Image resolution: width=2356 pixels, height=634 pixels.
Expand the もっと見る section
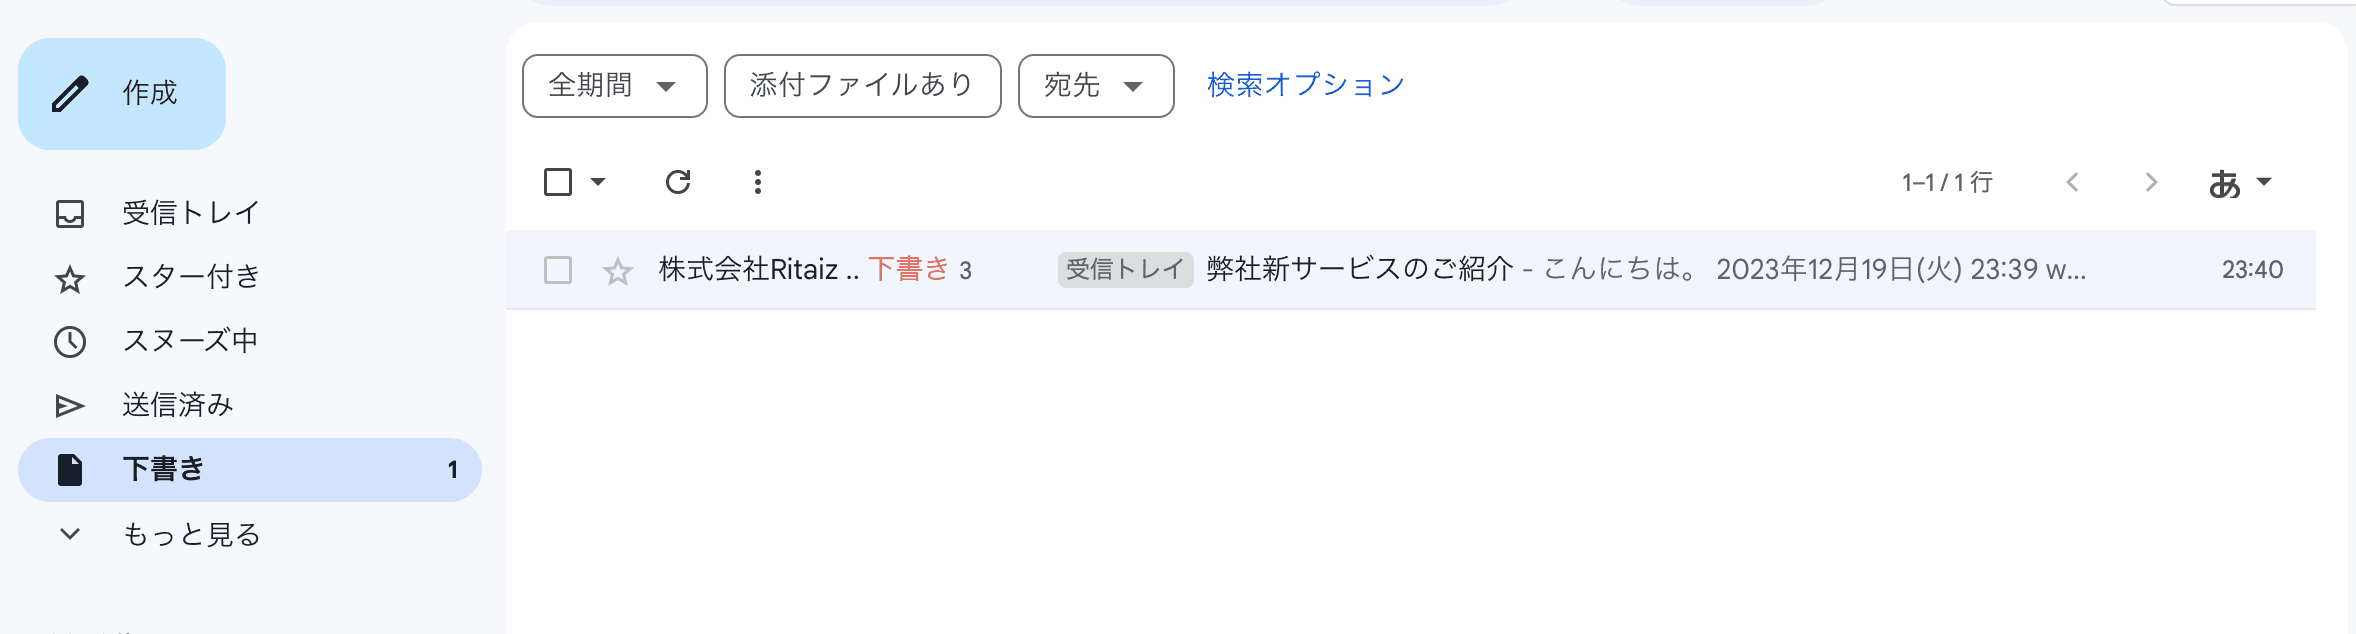click(x=190, y=535)
